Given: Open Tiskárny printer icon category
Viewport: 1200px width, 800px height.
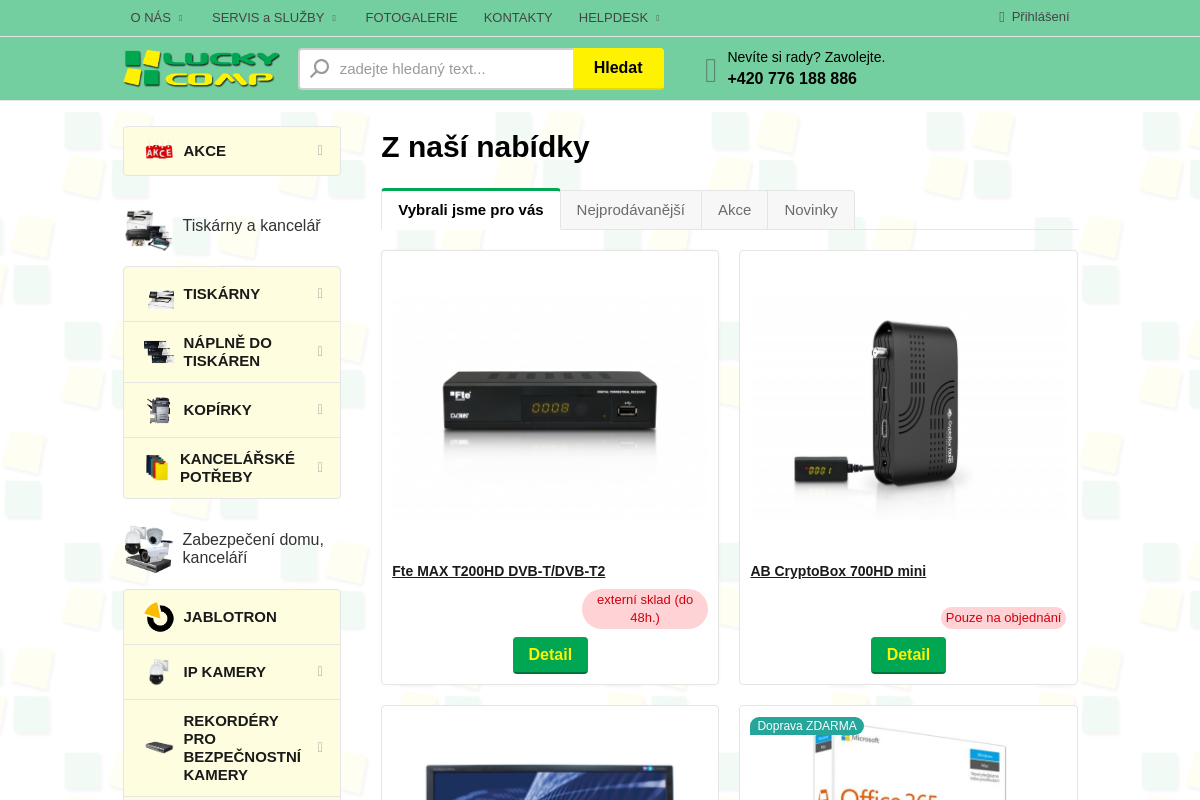Looking at the screenshot, I should (x=160, y=294).
